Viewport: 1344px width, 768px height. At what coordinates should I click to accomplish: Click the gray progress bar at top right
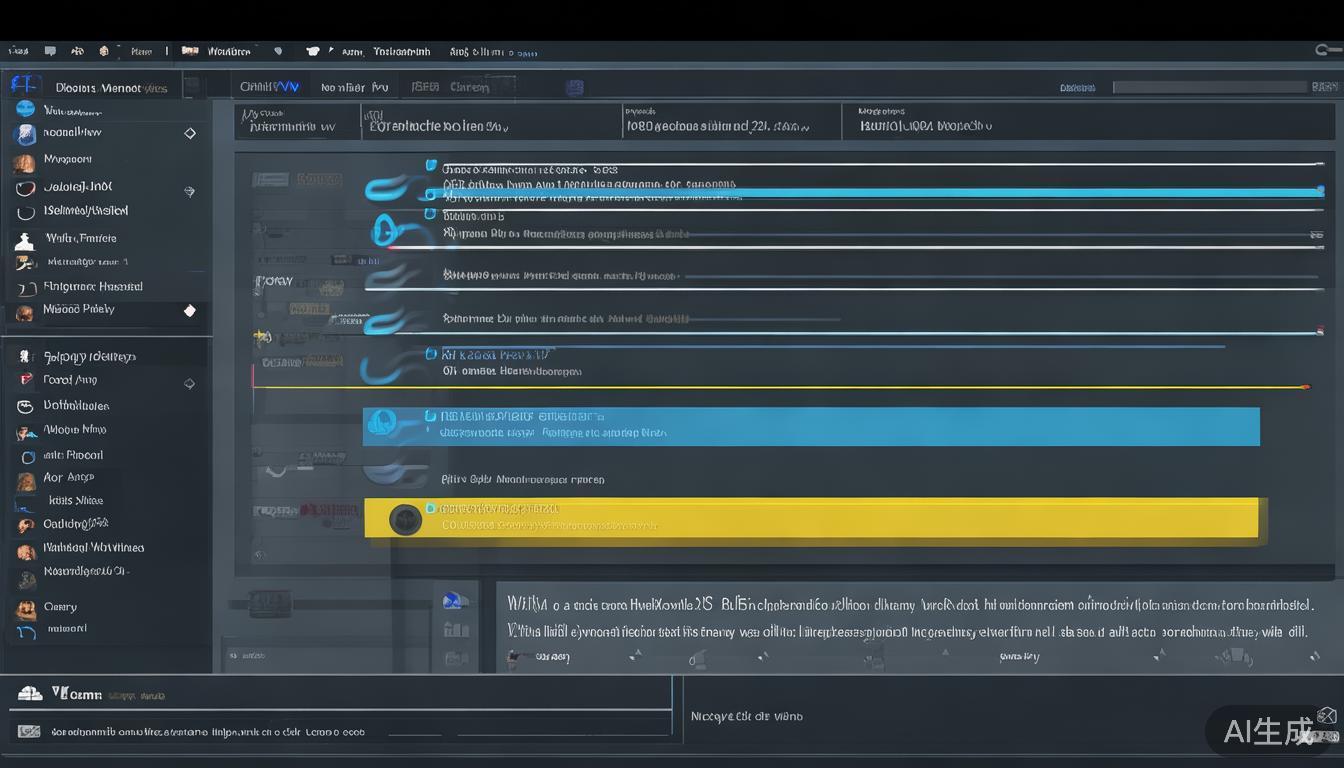click(1207, 87)
